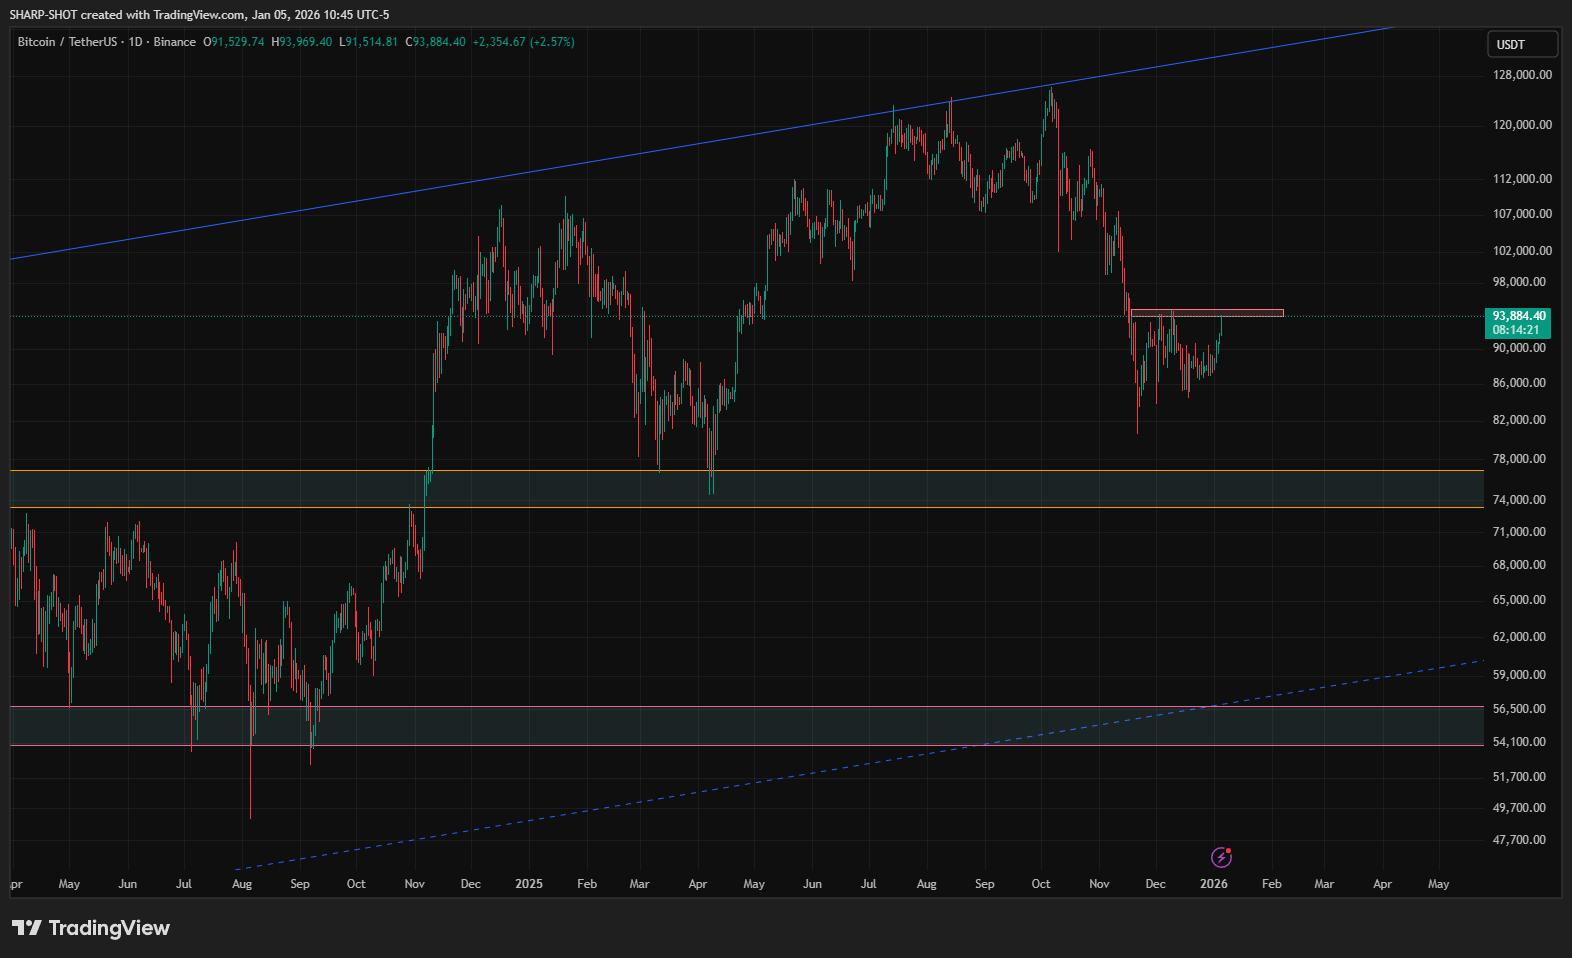Click the 56,500.00 price axis label
The width and height of the screenshot is (1572, 958).
(1519, 709)
